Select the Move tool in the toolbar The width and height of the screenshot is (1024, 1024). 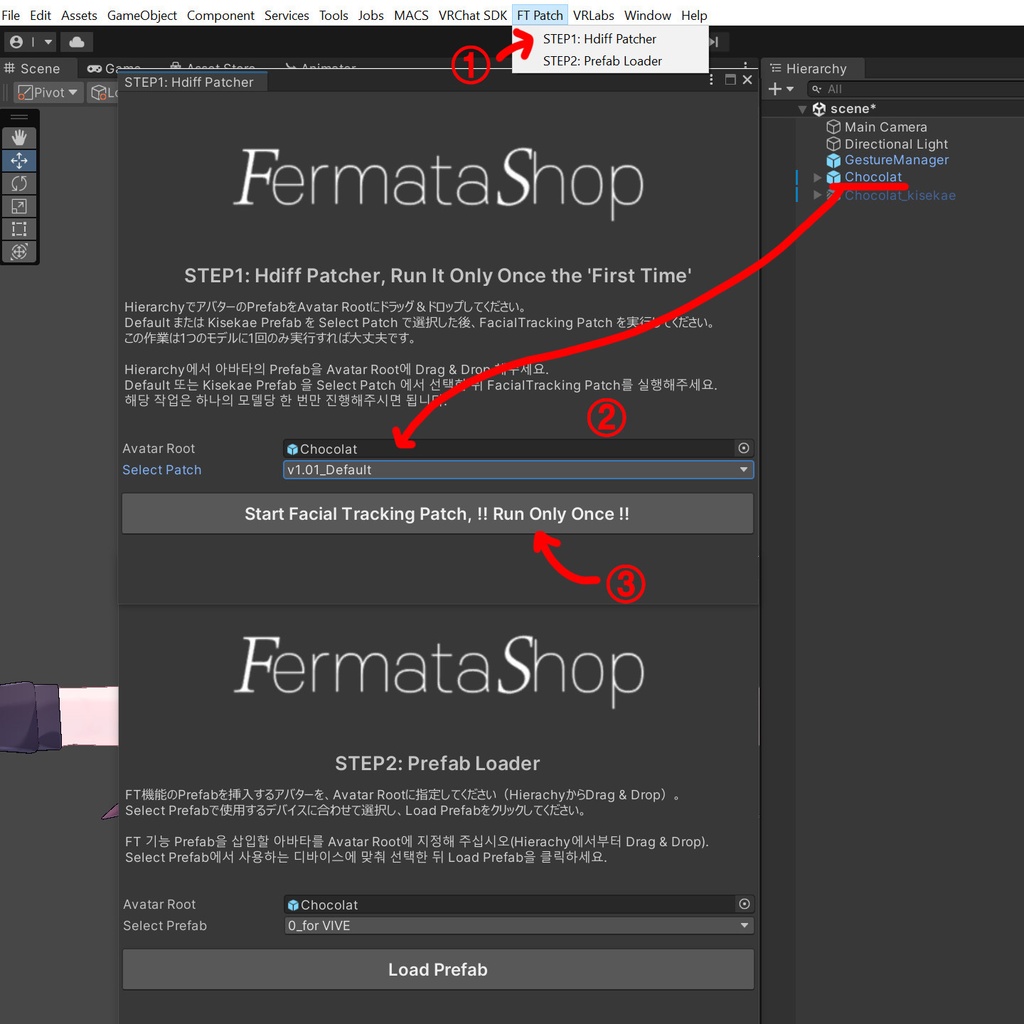(x=21, y=160)
